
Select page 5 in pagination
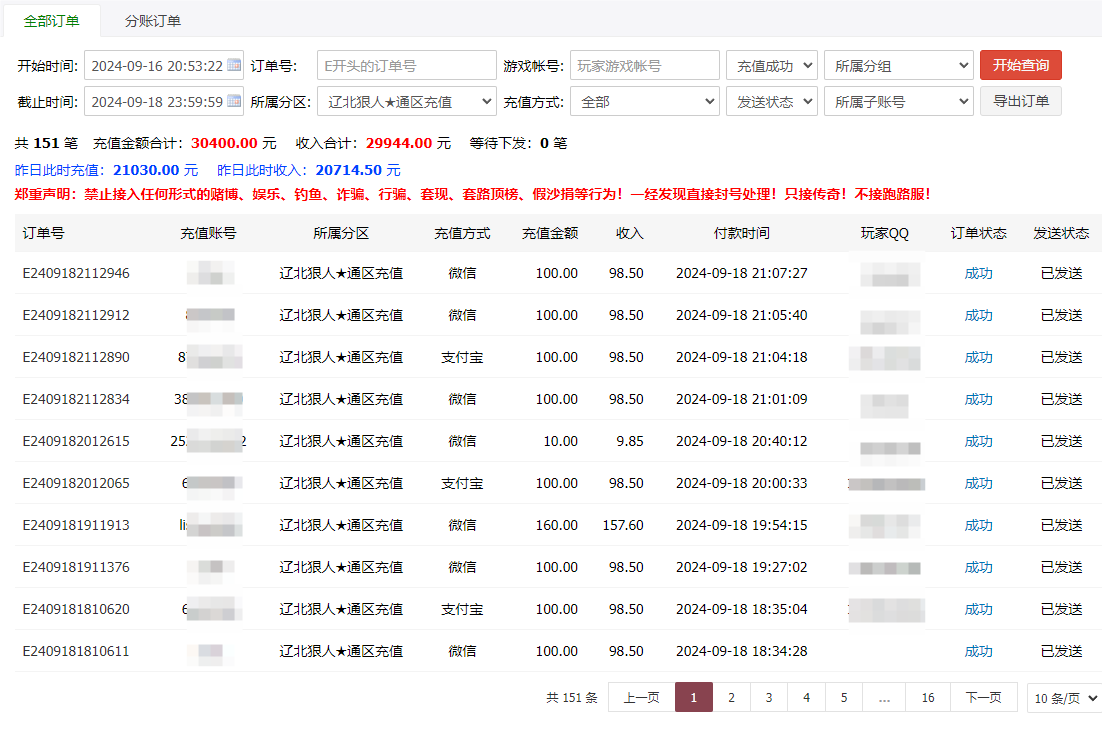(x=844, y=697)
